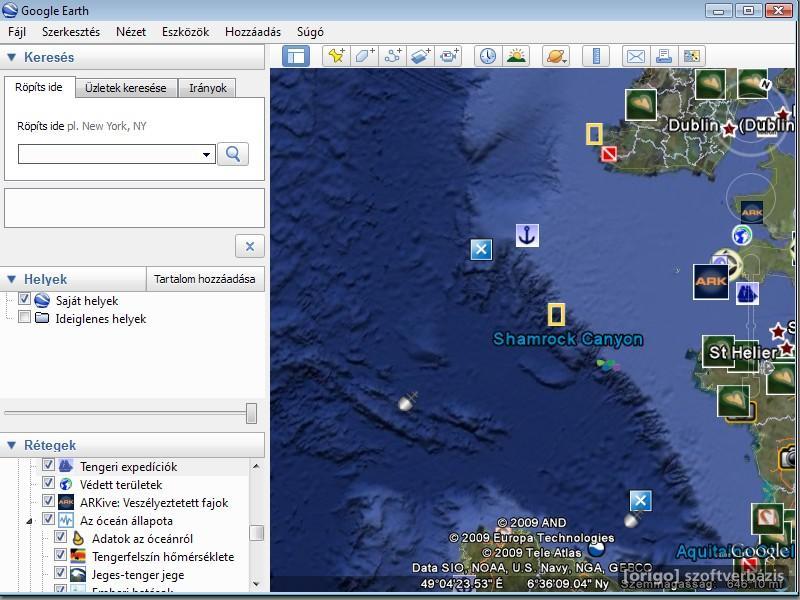Click the anchor marker on the ocean map
Image resolution: width=800 pixels, height=600 pixels.
[527, 236]
